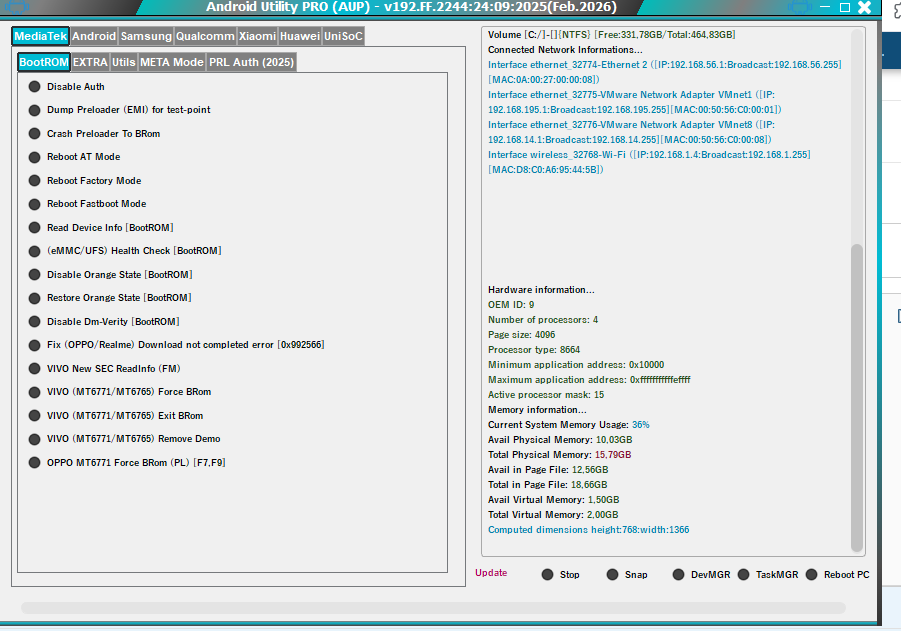The height and width of the screenshot is (631, 901).
Task: Click the Android robot icon in title bar left
Action: [x=17, y=7]
